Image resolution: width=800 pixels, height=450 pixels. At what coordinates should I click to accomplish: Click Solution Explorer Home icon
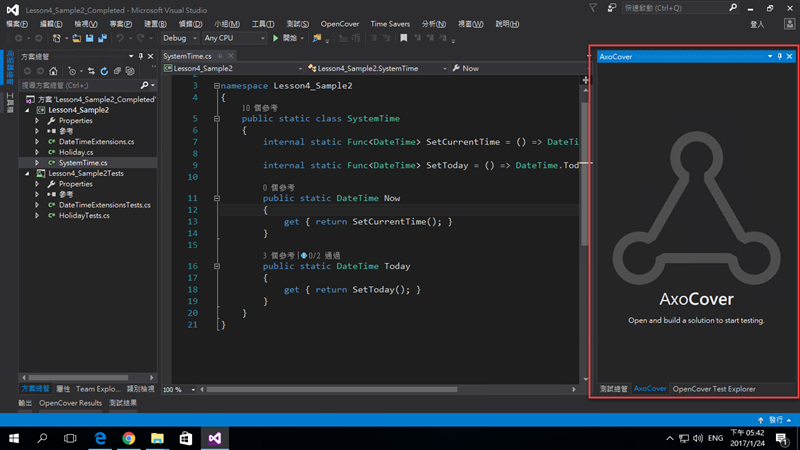(53, 71)
